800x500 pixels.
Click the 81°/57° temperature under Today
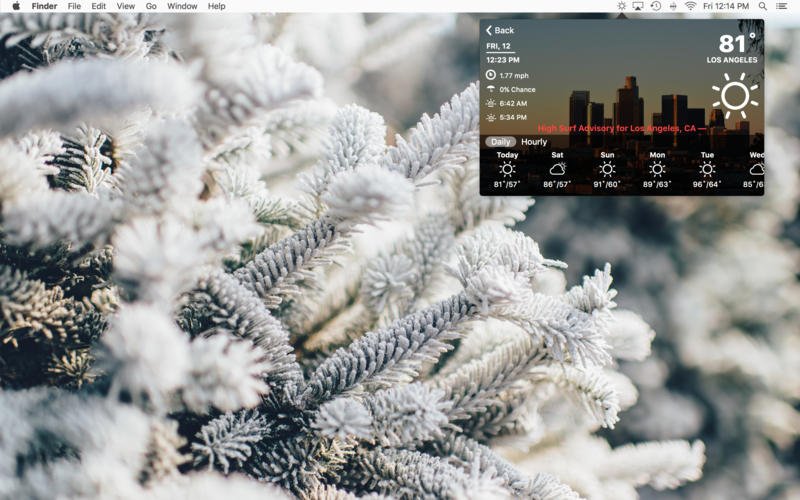point(507,184)
